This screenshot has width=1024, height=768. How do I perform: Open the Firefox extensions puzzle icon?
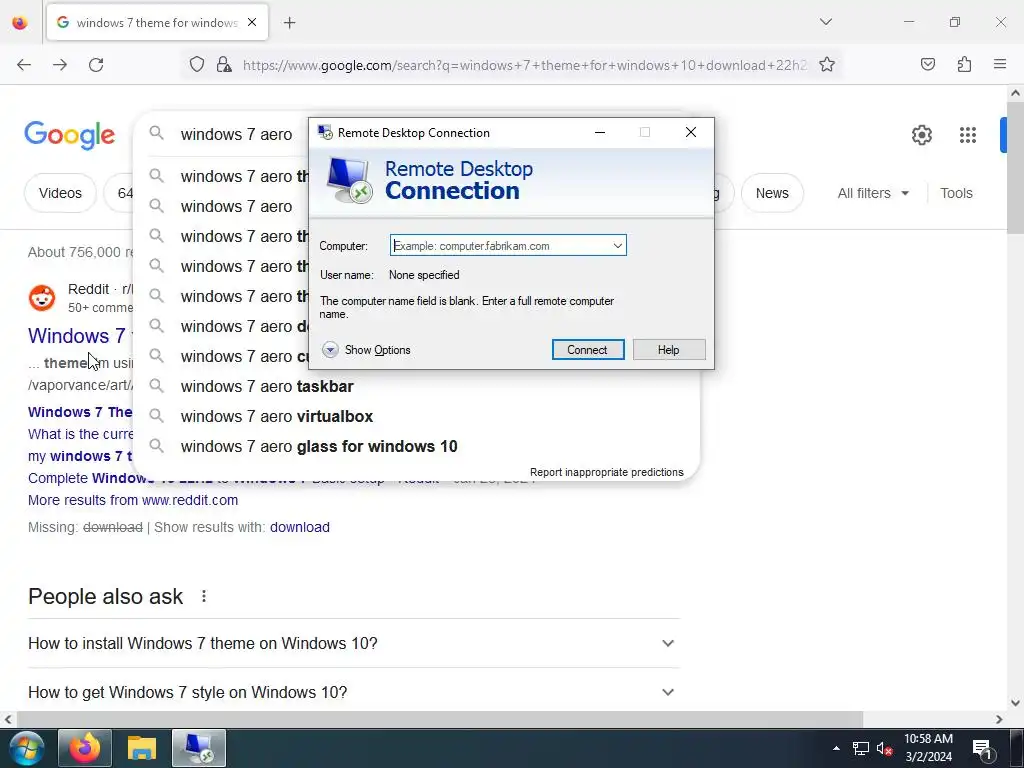[x=964, y=64]
